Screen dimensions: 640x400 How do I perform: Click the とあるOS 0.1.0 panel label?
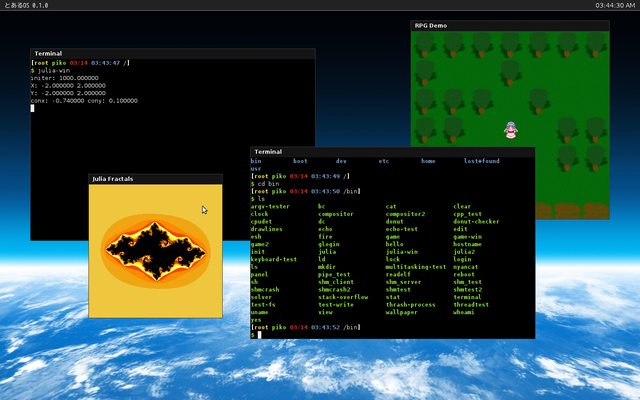click(x=26, y=5)
